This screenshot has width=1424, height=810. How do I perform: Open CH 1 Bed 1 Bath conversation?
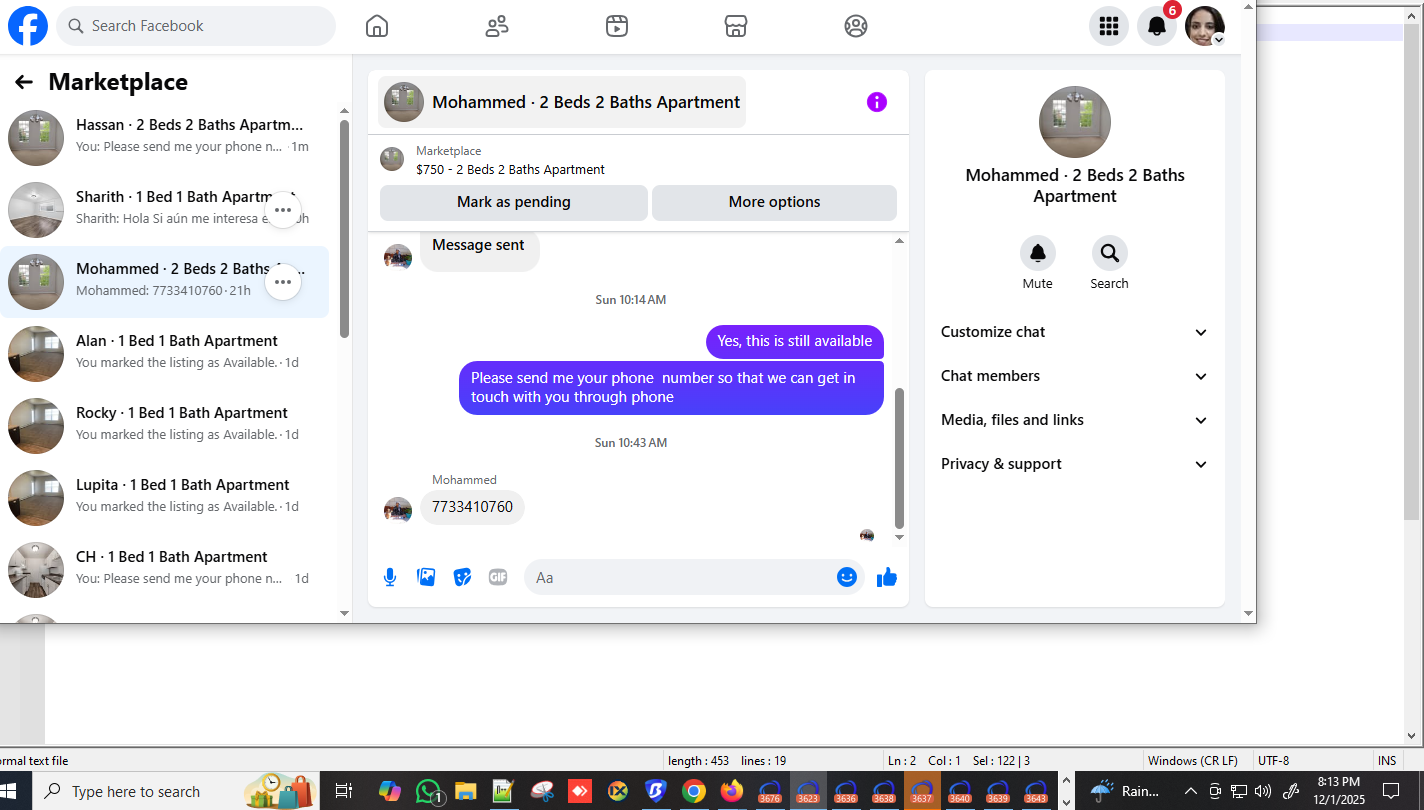pyautogui.click(x=165, y=570)
